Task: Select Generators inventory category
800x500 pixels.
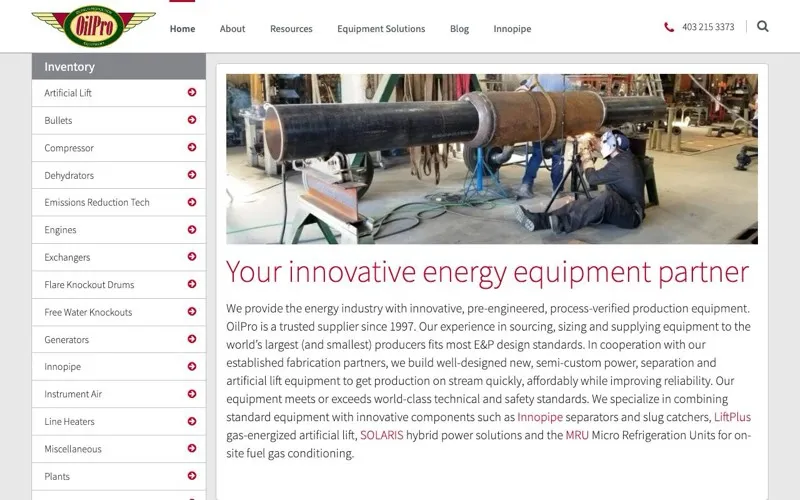Action: (x=119, y=340)
